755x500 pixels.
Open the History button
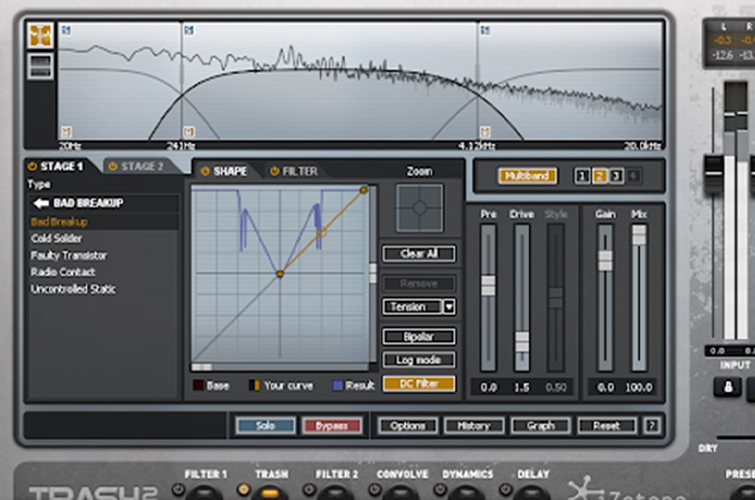click(474, 426)
